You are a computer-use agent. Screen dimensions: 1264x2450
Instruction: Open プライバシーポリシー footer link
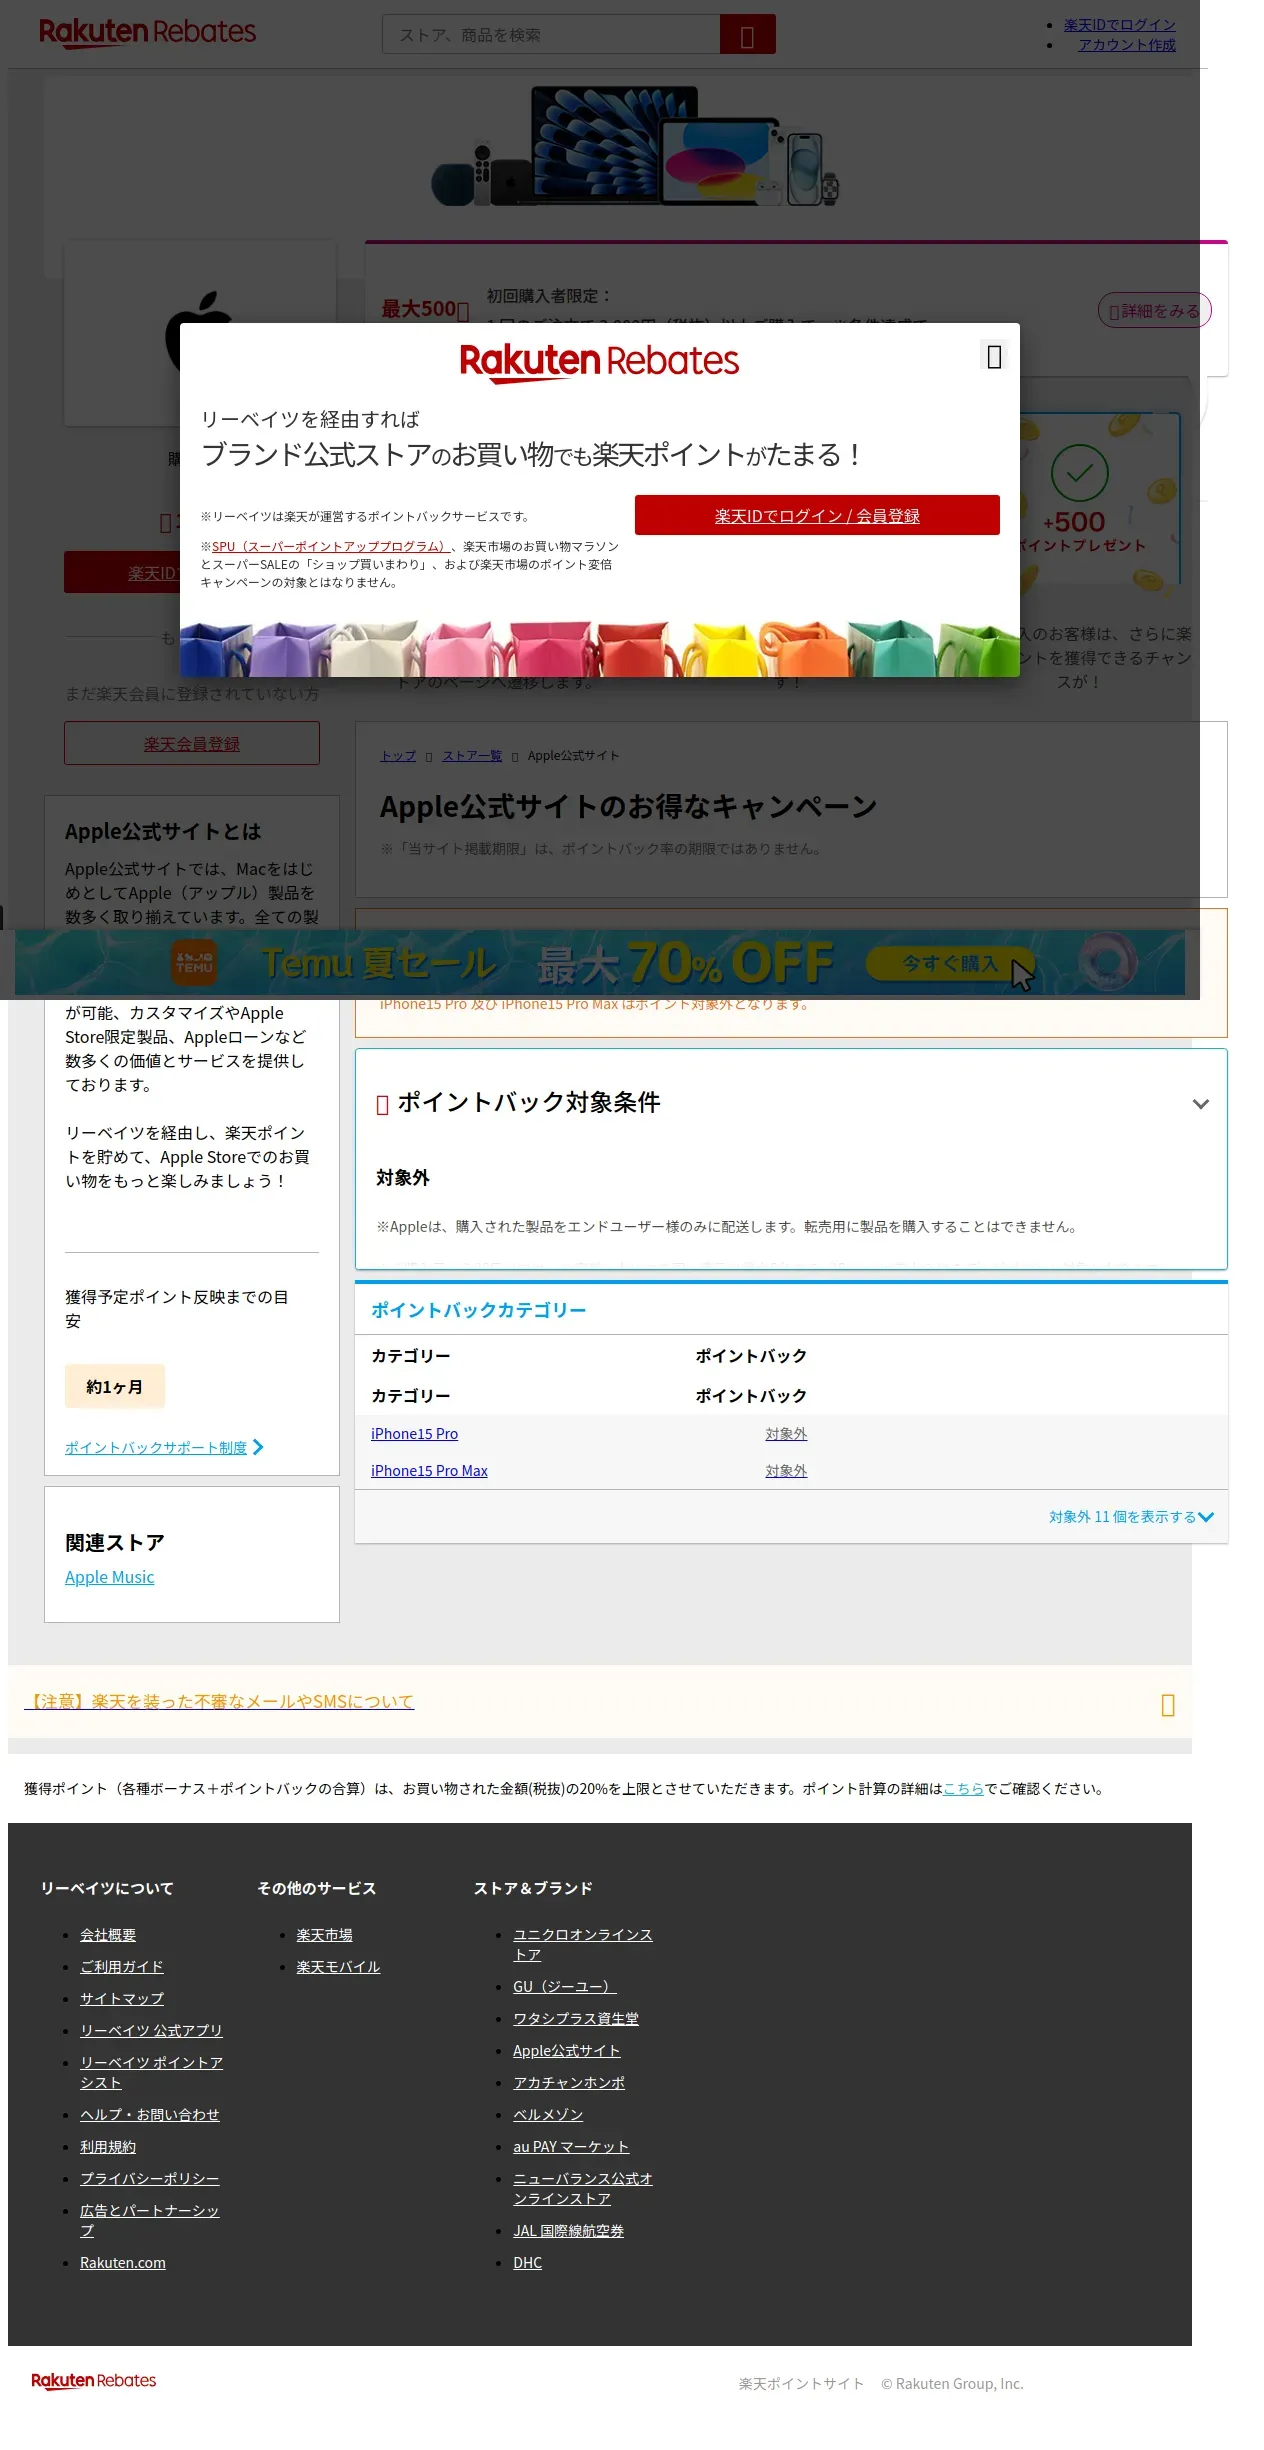click(149, 2179)
